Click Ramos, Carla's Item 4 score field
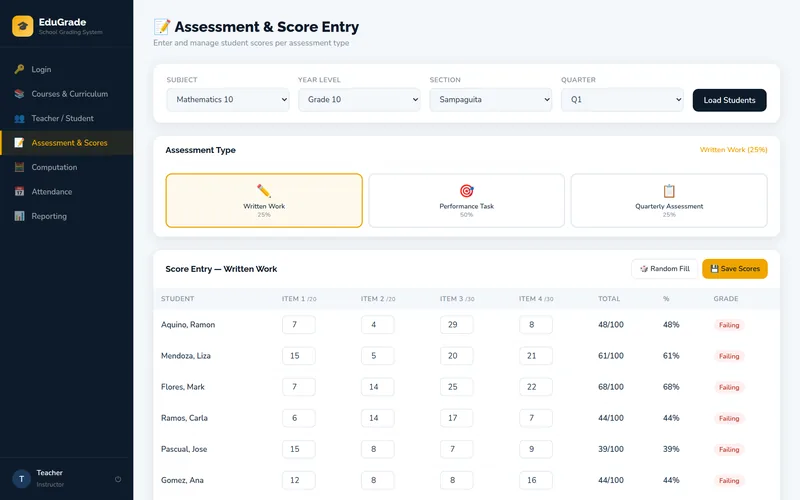This screenshot has height=500, width=800. tap(536, 418)
